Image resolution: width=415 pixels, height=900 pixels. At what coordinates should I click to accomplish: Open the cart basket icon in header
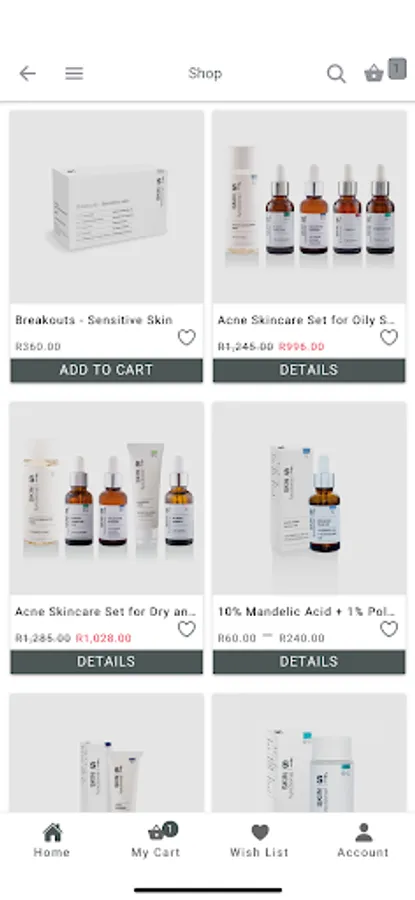tap(374, 73)
